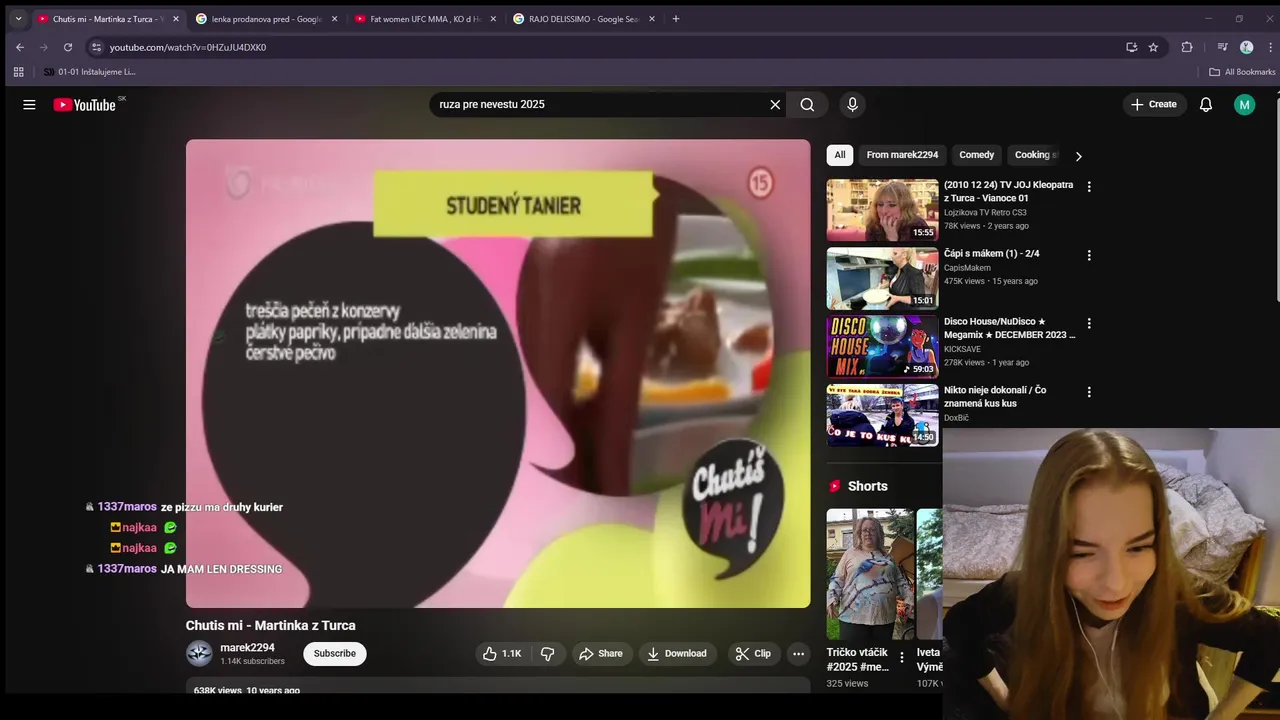1280x720 pixels.
Task: Open options for Tričko vtáčik short
Action: click(901, 658)
